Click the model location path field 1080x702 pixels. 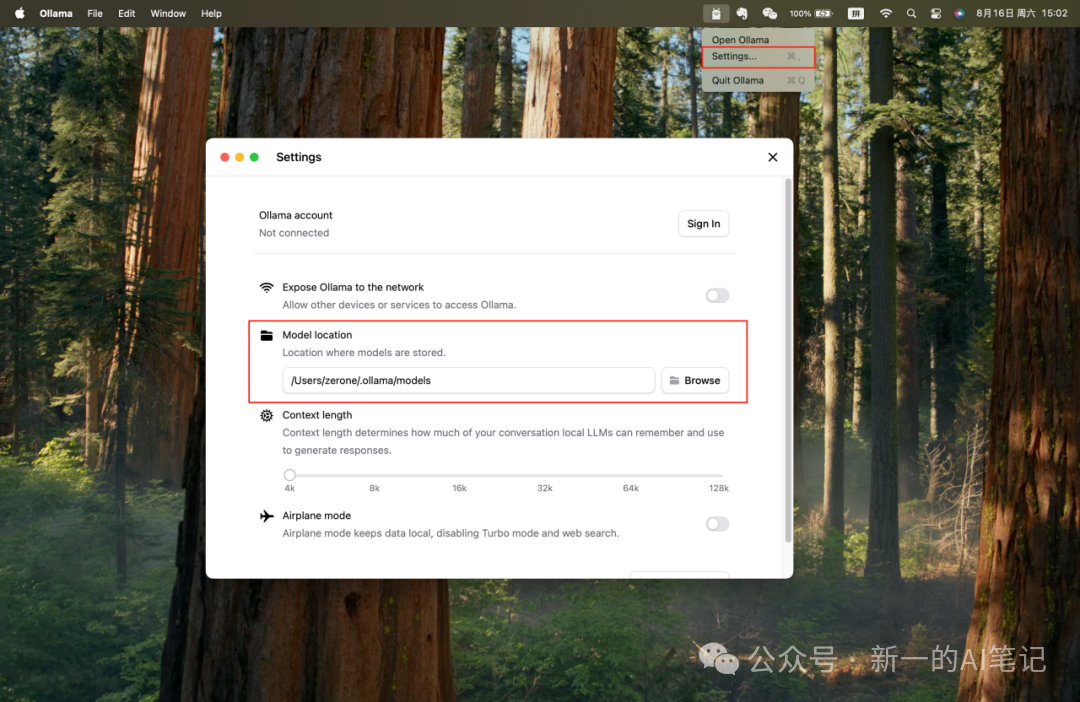(468, 380)
